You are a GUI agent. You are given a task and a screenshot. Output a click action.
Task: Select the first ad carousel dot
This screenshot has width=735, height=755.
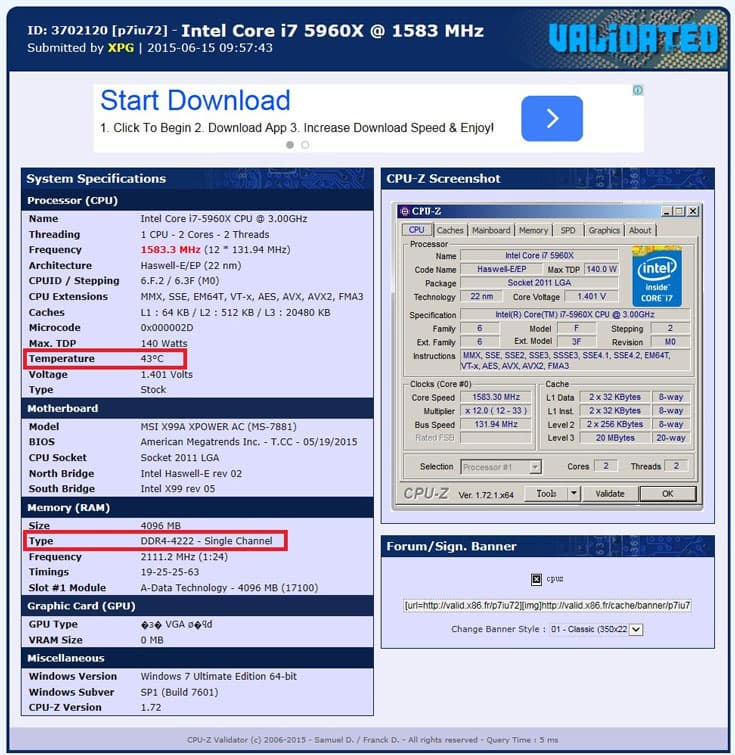(290, 144)
